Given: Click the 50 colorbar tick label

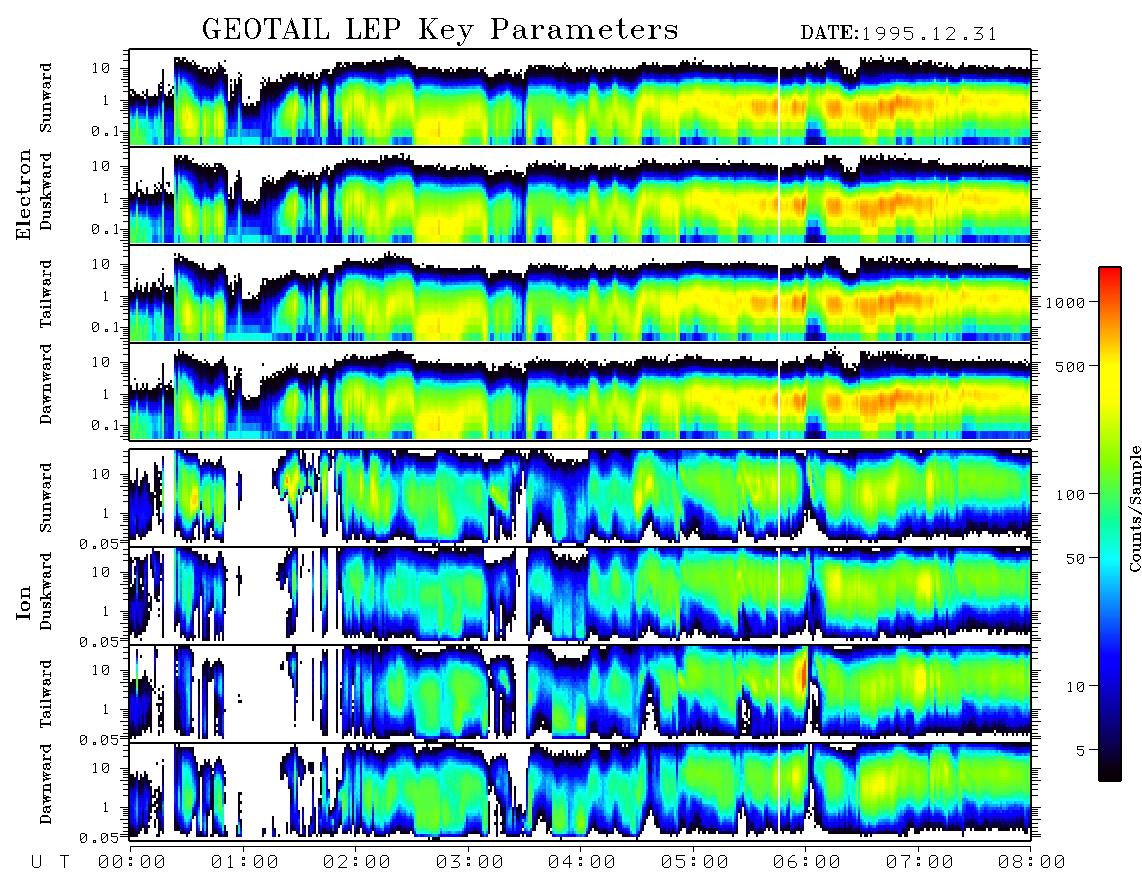Looking at the screenshot, I should tap(1075, 559).
